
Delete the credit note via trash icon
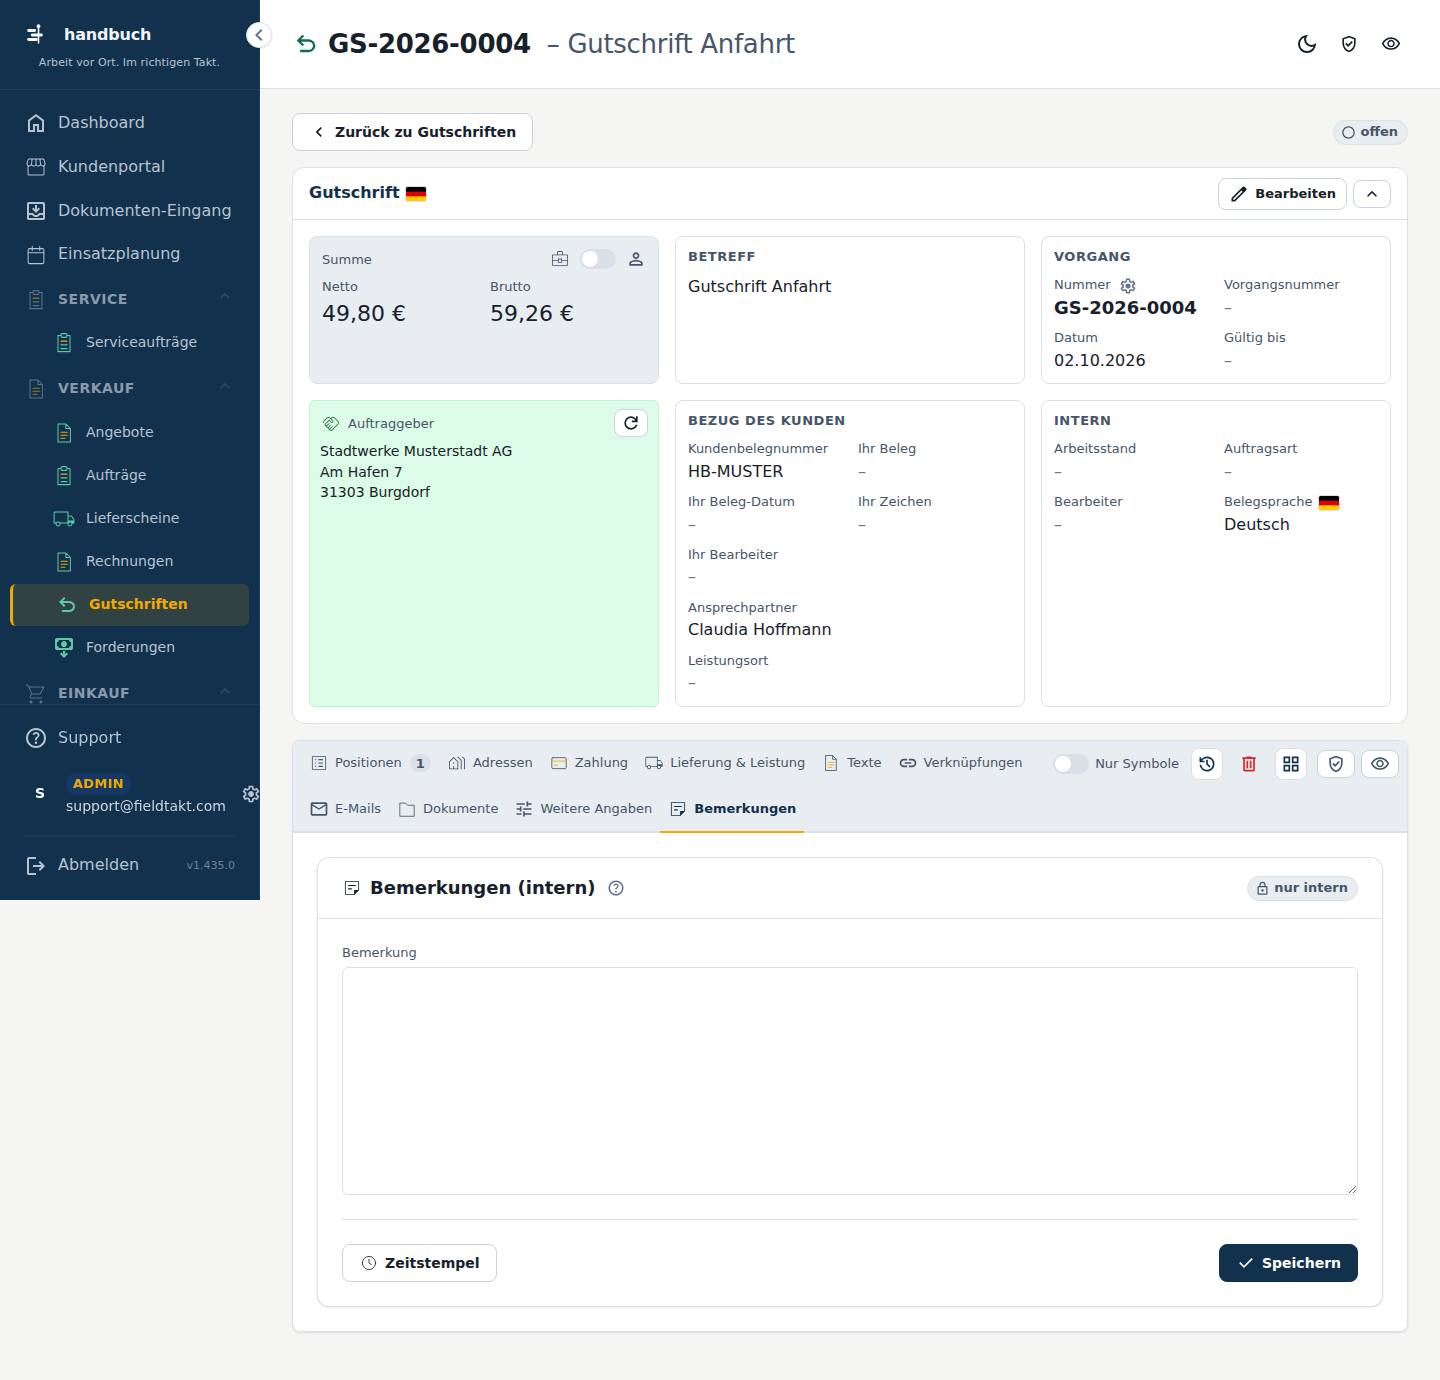[x=1249, y=764]
